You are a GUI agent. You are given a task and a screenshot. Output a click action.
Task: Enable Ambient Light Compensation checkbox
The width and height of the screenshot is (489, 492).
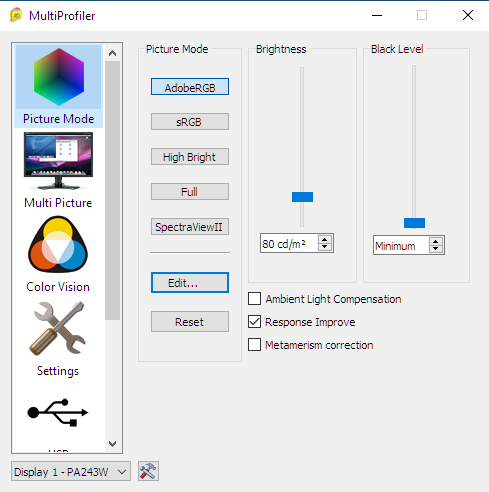coord(254,299)
